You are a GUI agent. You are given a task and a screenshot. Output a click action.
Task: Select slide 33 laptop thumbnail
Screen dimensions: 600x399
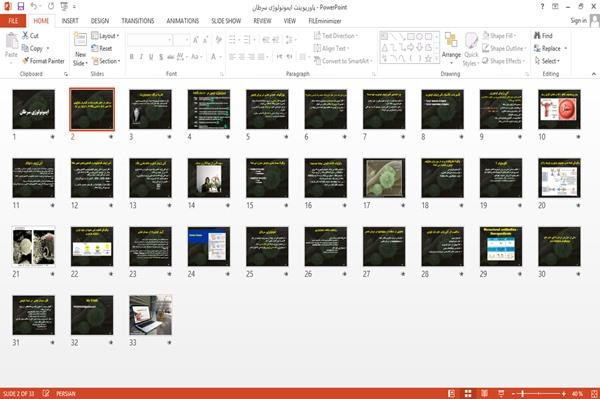pyautogui.click(x=150, y=315)
